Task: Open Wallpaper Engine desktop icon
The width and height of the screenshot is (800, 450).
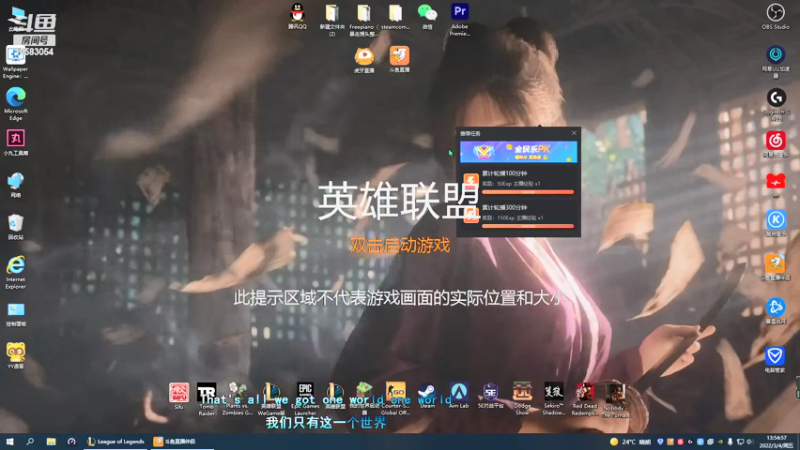Action: pos(15,62)
